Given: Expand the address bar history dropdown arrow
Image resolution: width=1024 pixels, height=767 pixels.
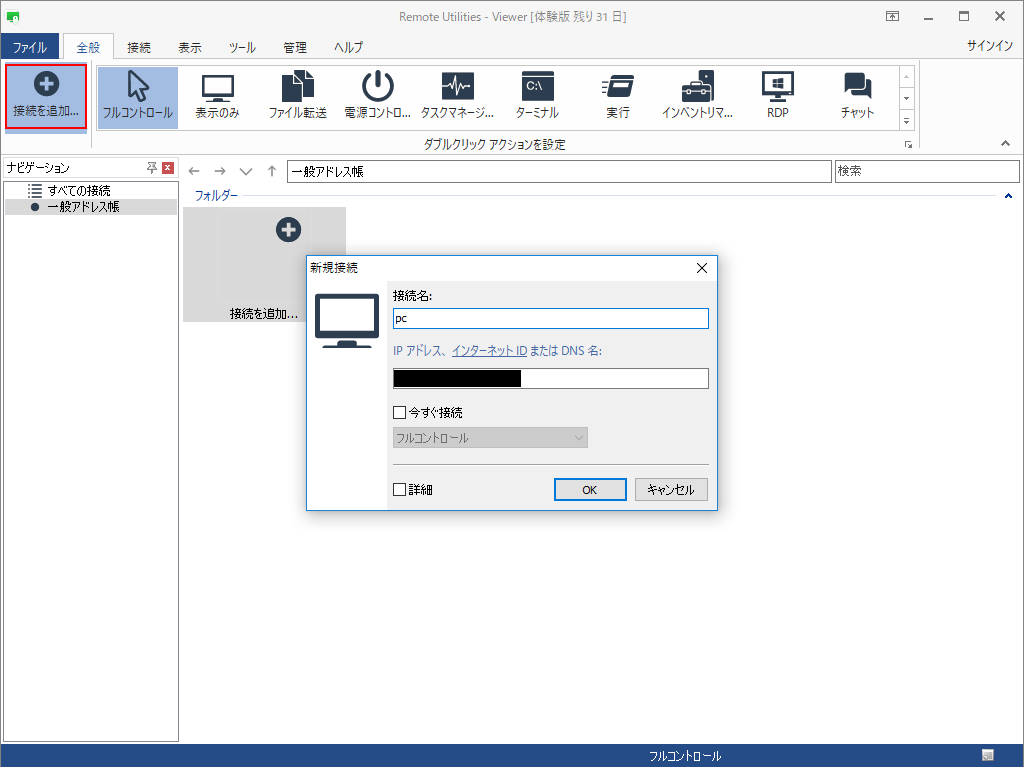Looking at the screenshot, I should [x=245, y=170].
